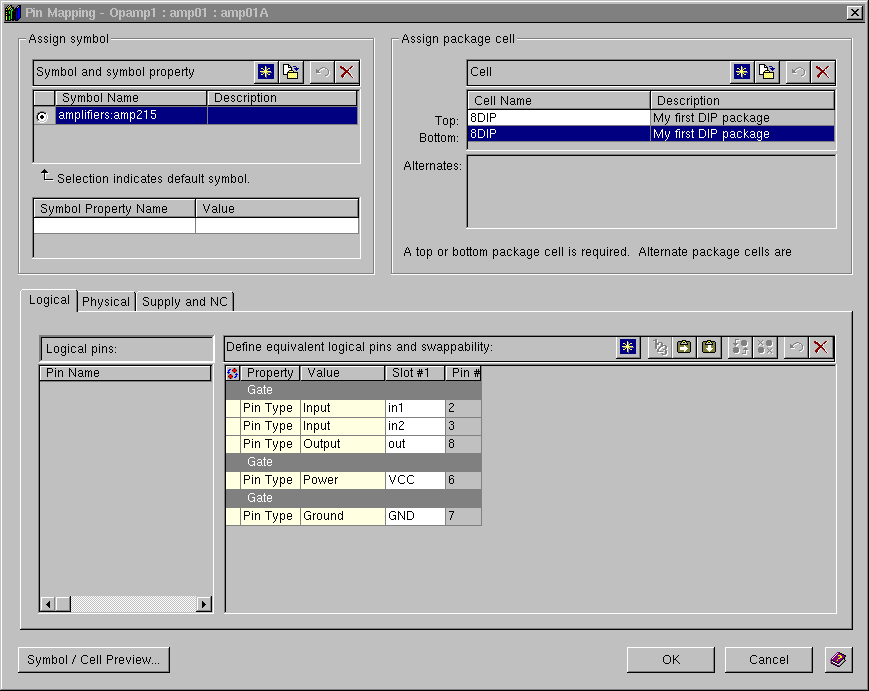Open the Supply and NC tab
This screenshot has height=691, width=869.
point(185,301)
